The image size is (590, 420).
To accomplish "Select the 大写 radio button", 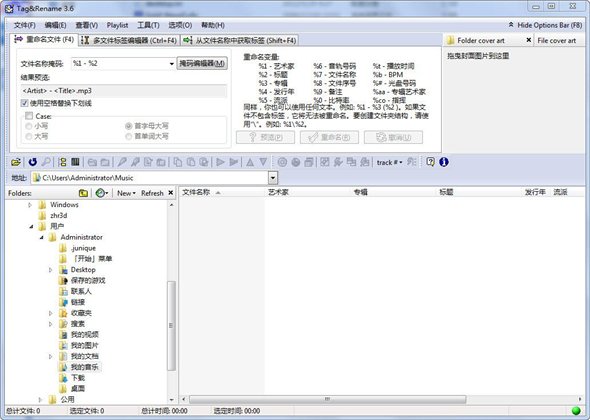I will (x=29, y=136).
